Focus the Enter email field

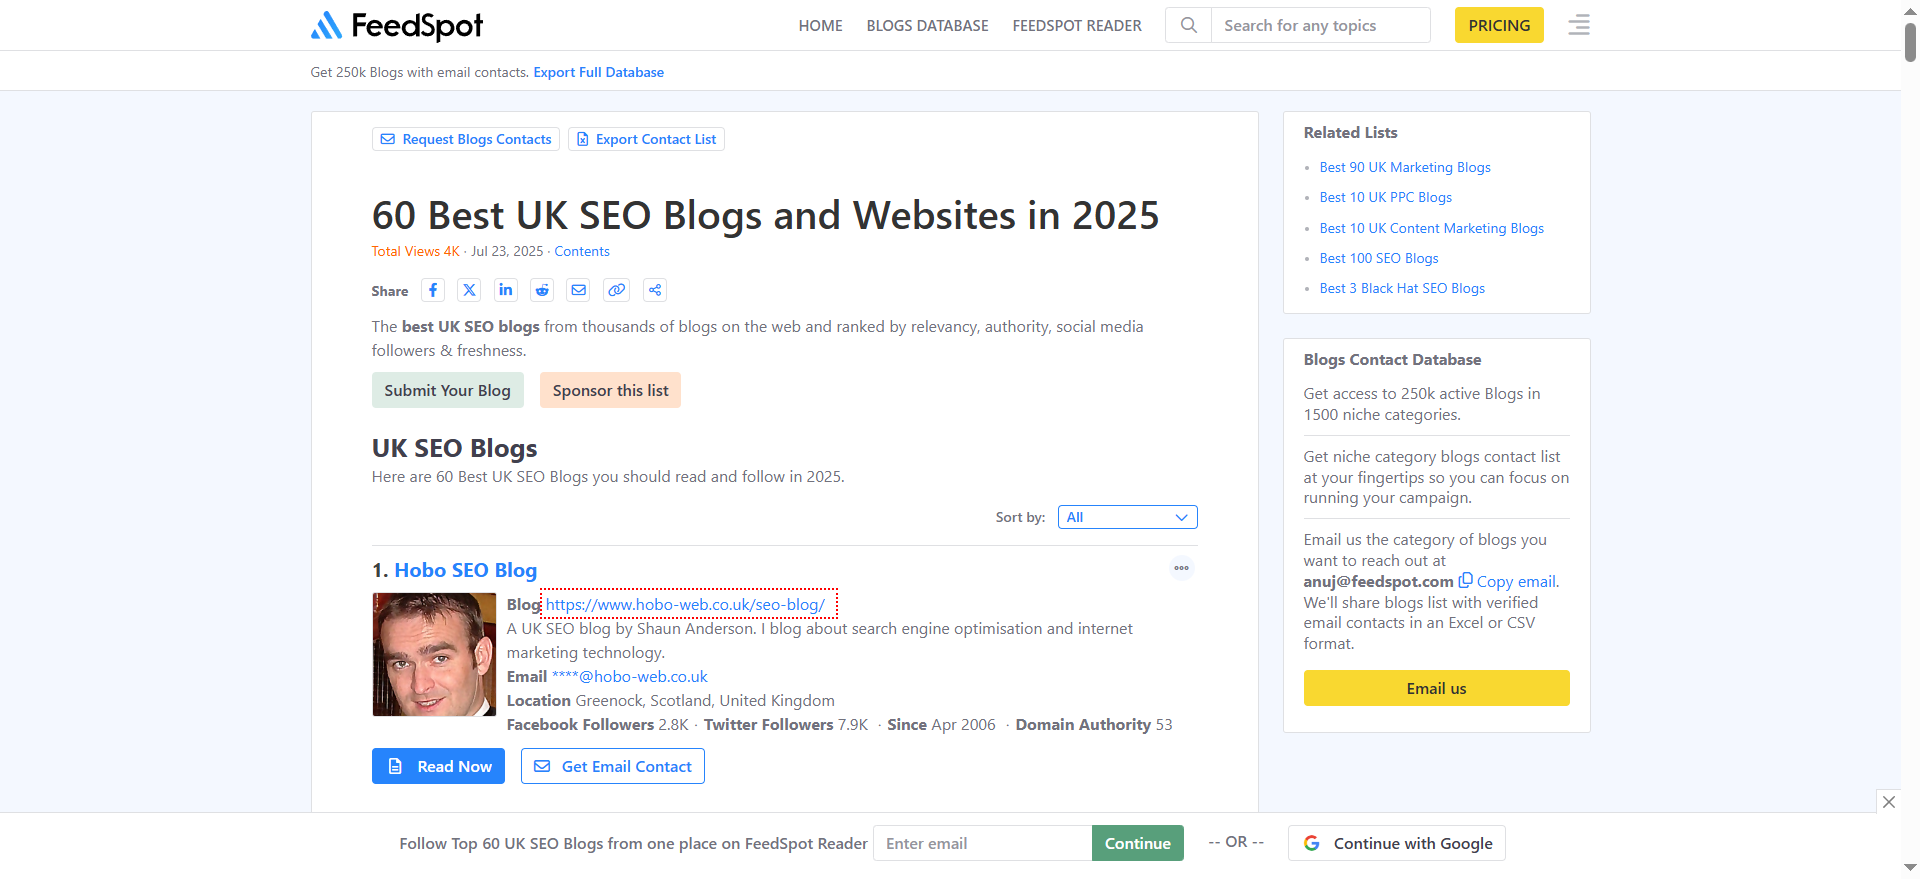click(982, 843)
